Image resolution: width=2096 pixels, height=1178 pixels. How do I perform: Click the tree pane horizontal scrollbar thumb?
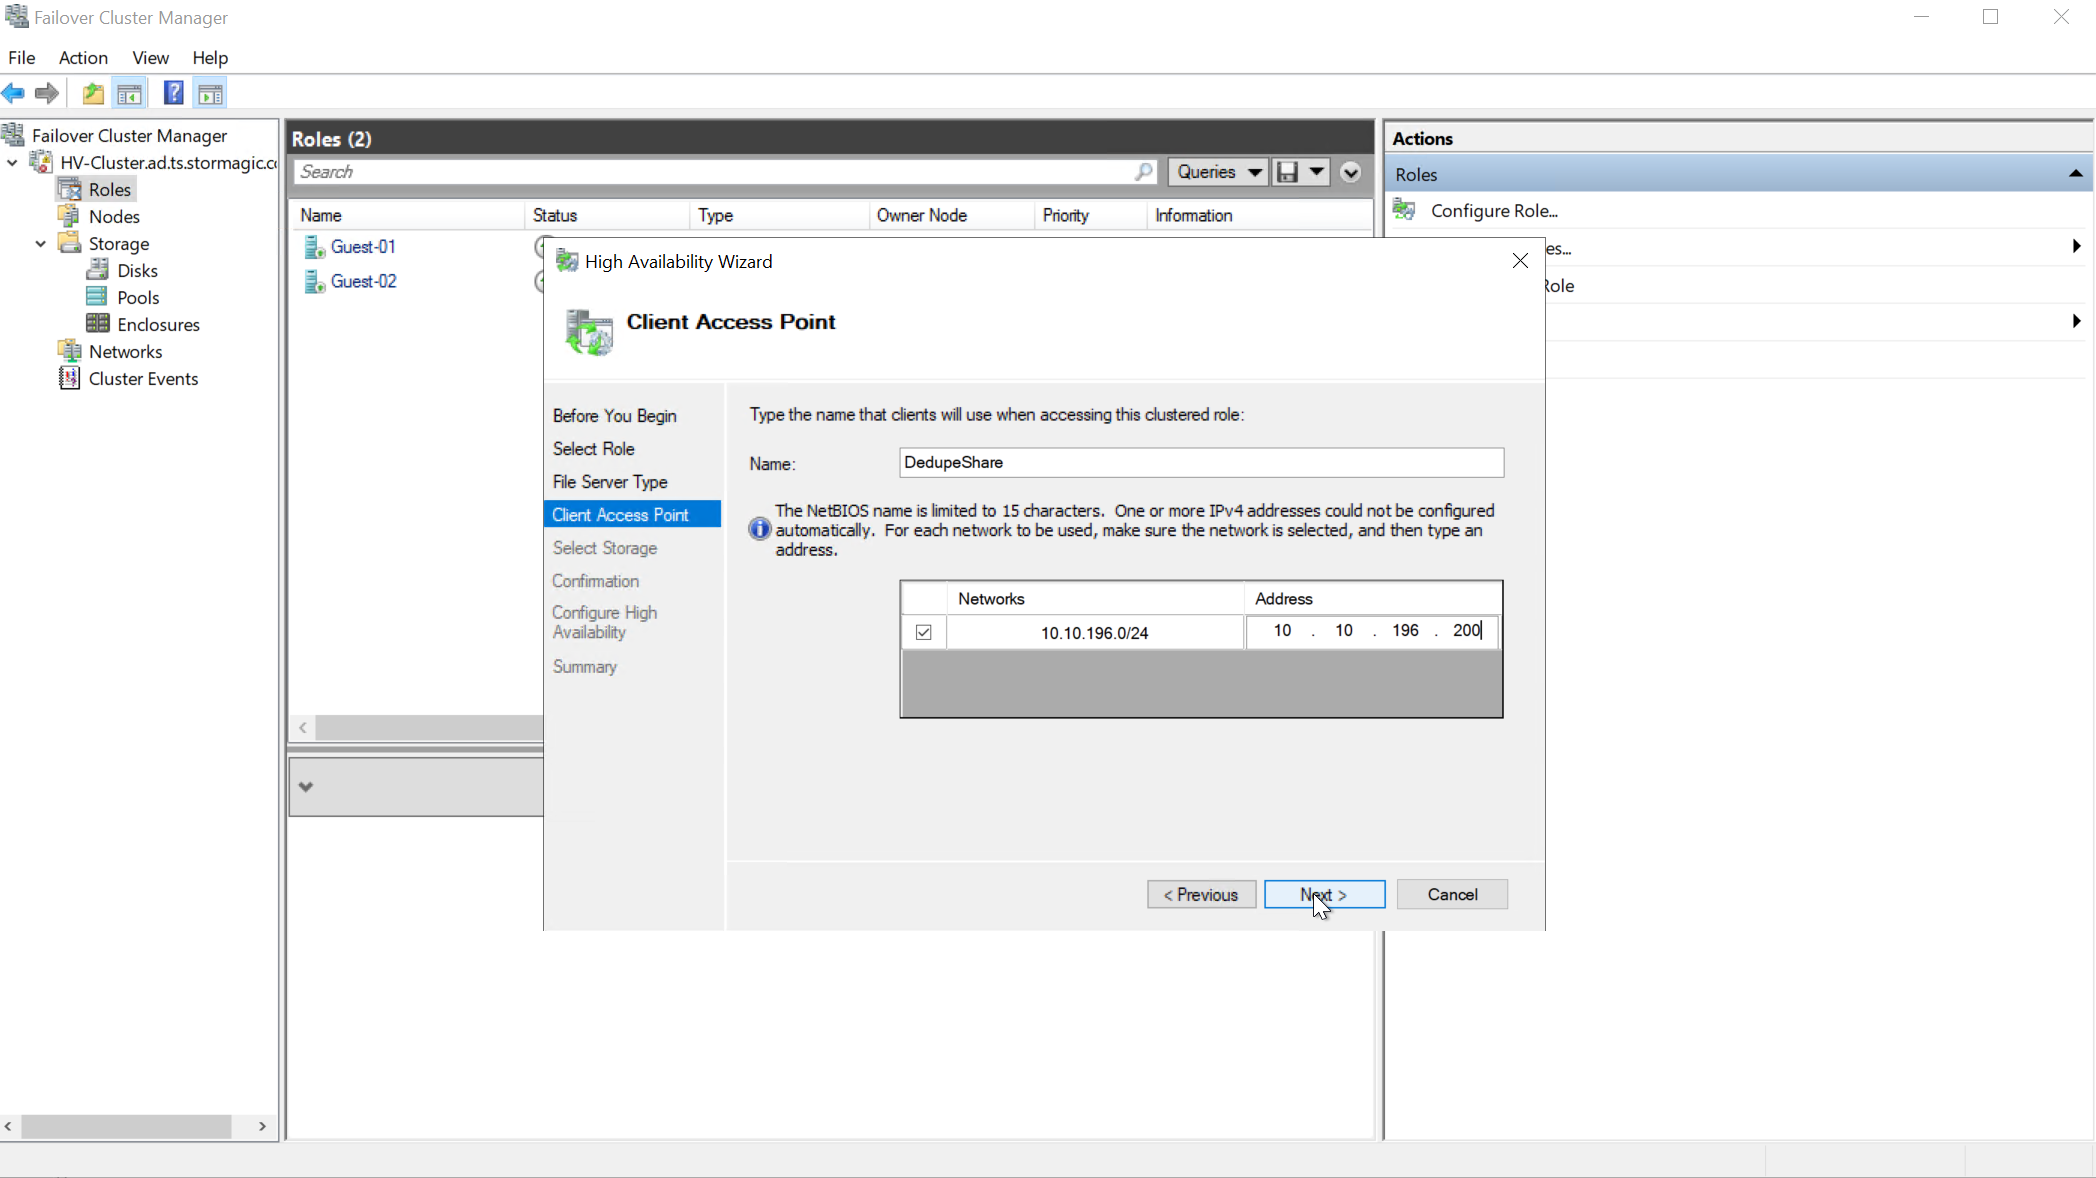(126, 1126)
